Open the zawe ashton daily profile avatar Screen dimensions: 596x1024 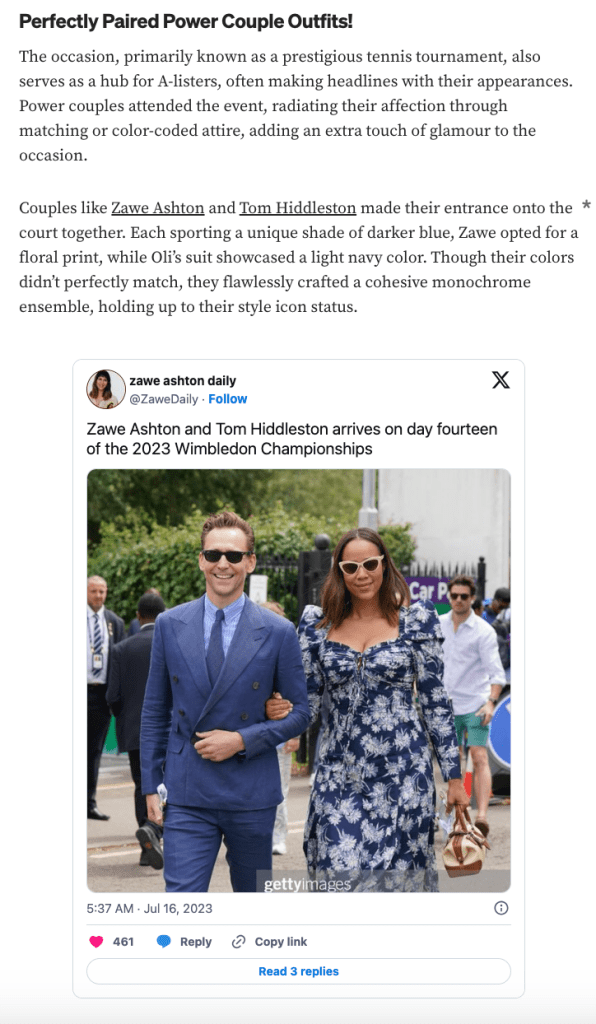(x=106, y=389)
